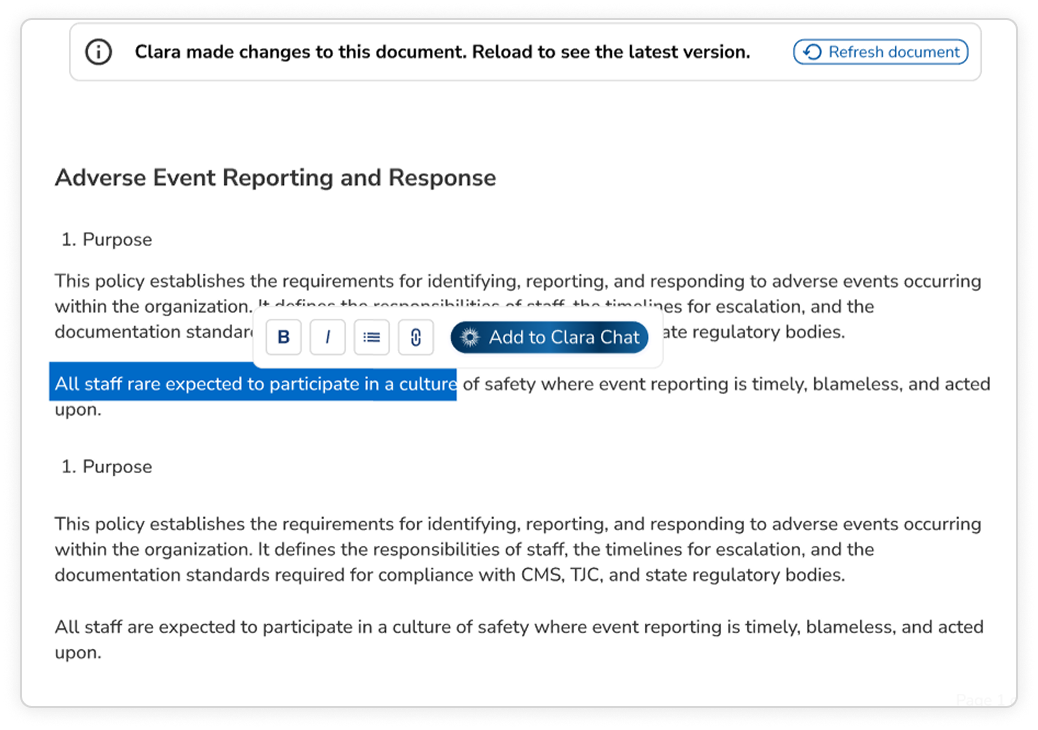Place cursor in second 'This policy establishes' paragraph

pos(518,549)
